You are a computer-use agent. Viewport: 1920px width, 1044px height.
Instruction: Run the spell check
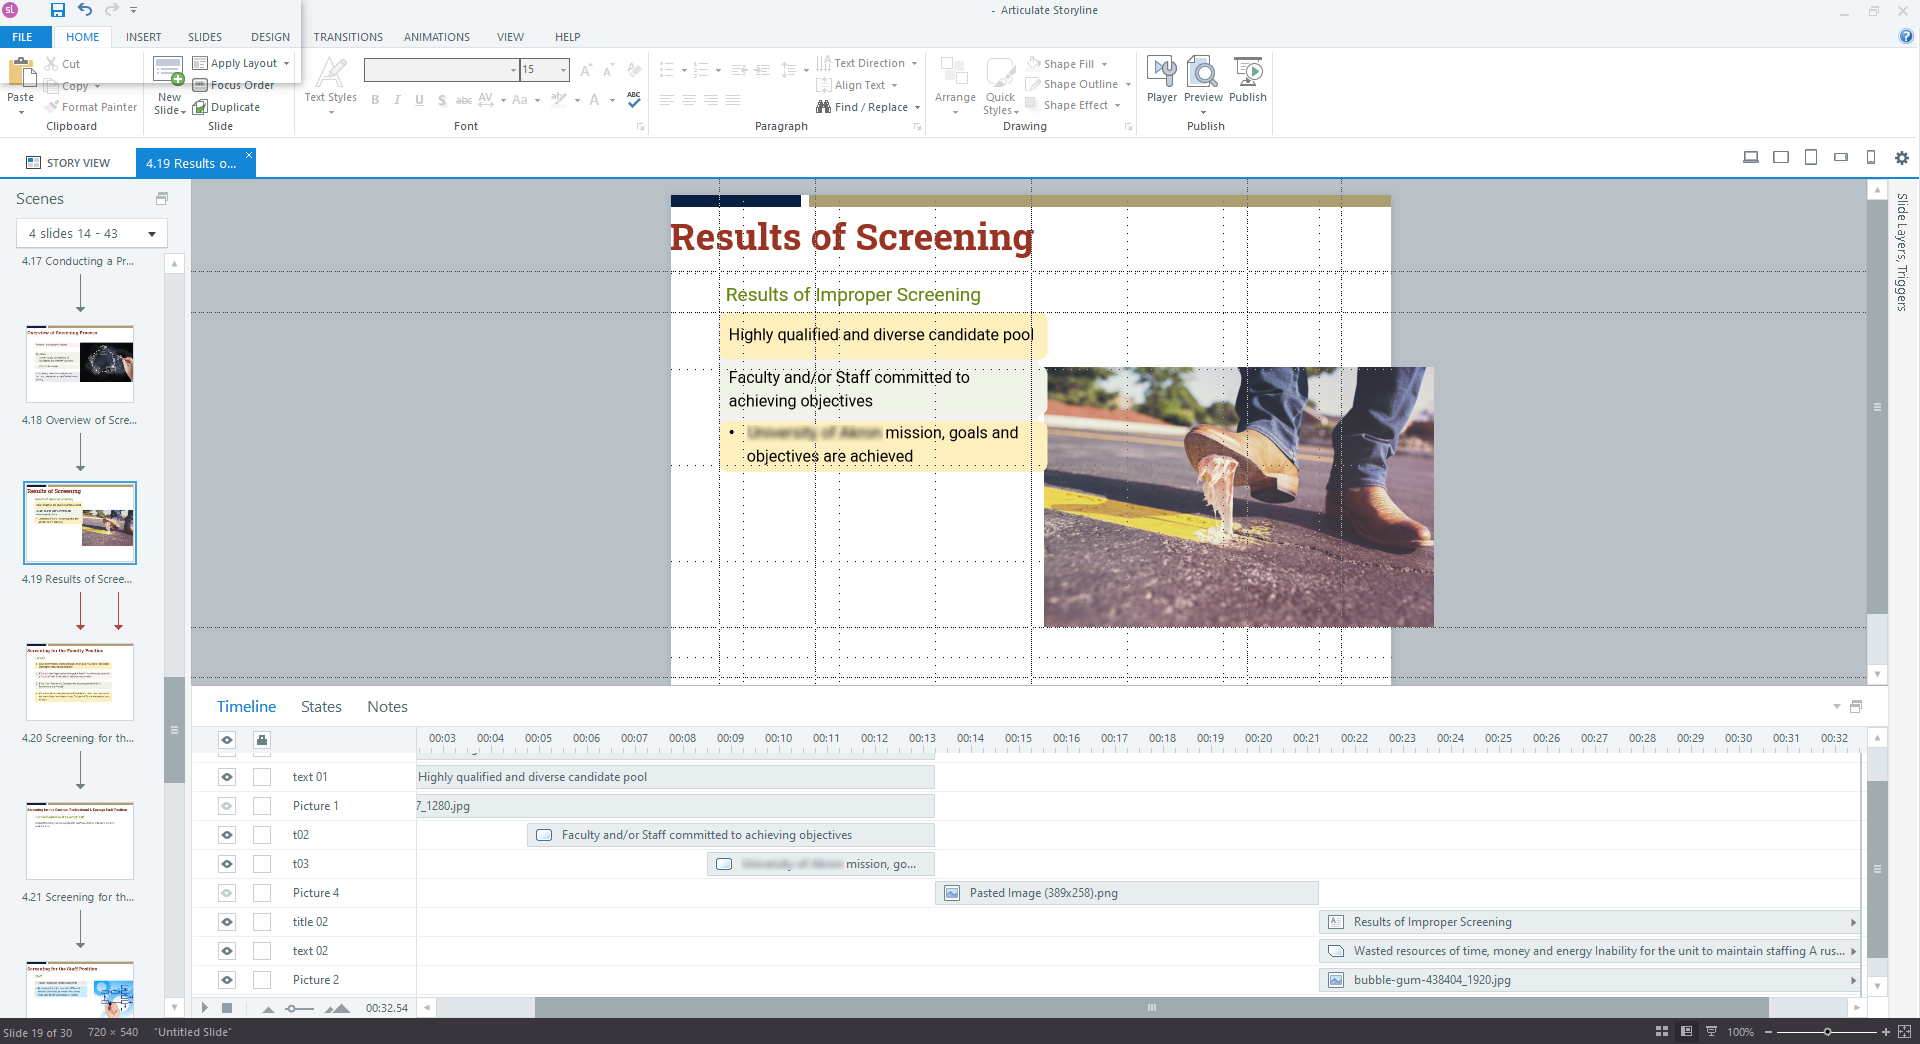[633, 99]
